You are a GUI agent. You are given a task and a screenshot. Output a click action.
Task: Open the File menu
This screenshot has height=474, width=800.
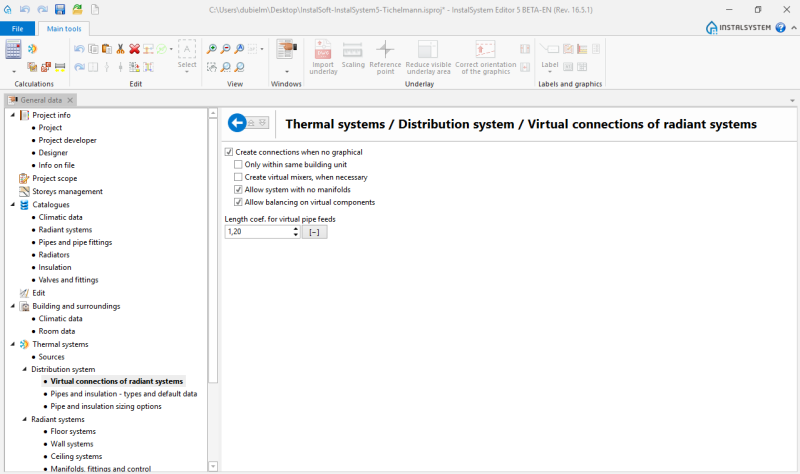pyautogui.click(x=17, y=29)
